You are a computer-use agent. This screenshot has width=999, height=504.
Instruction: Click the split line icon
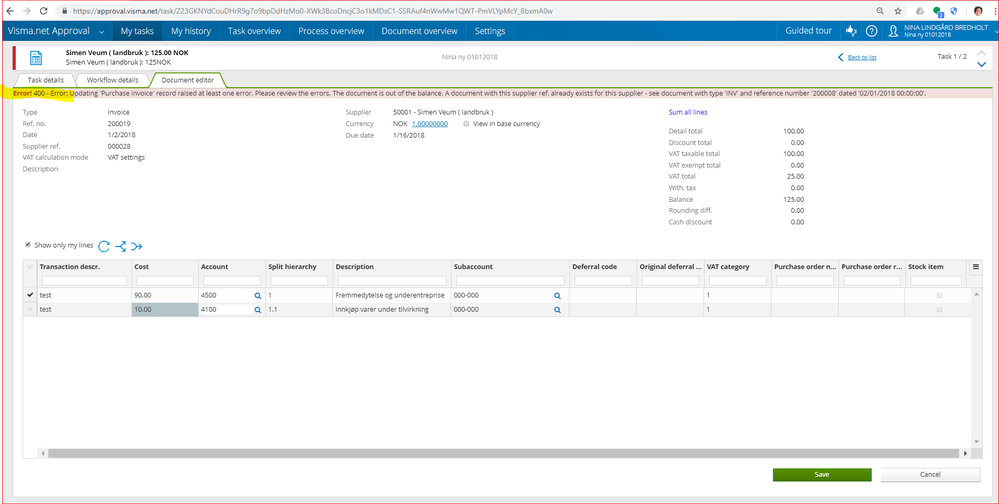120,245
